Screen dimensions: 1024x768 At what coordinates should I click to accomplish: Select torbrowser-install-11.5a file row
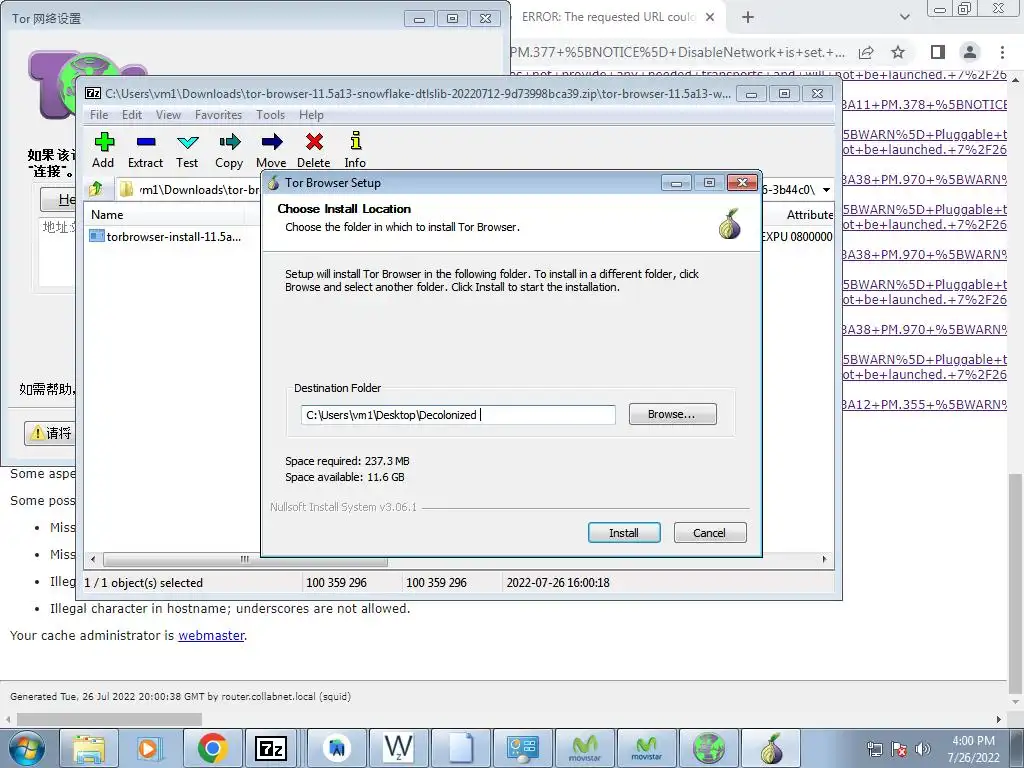pos(173,236)
